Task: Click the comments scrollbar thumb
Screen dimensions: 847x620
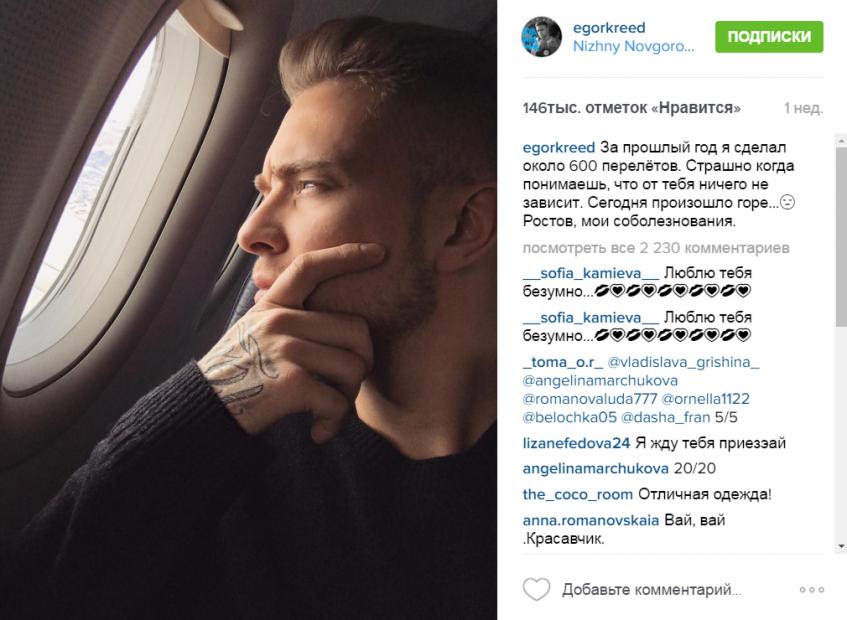Action: [x=841, y=236]
